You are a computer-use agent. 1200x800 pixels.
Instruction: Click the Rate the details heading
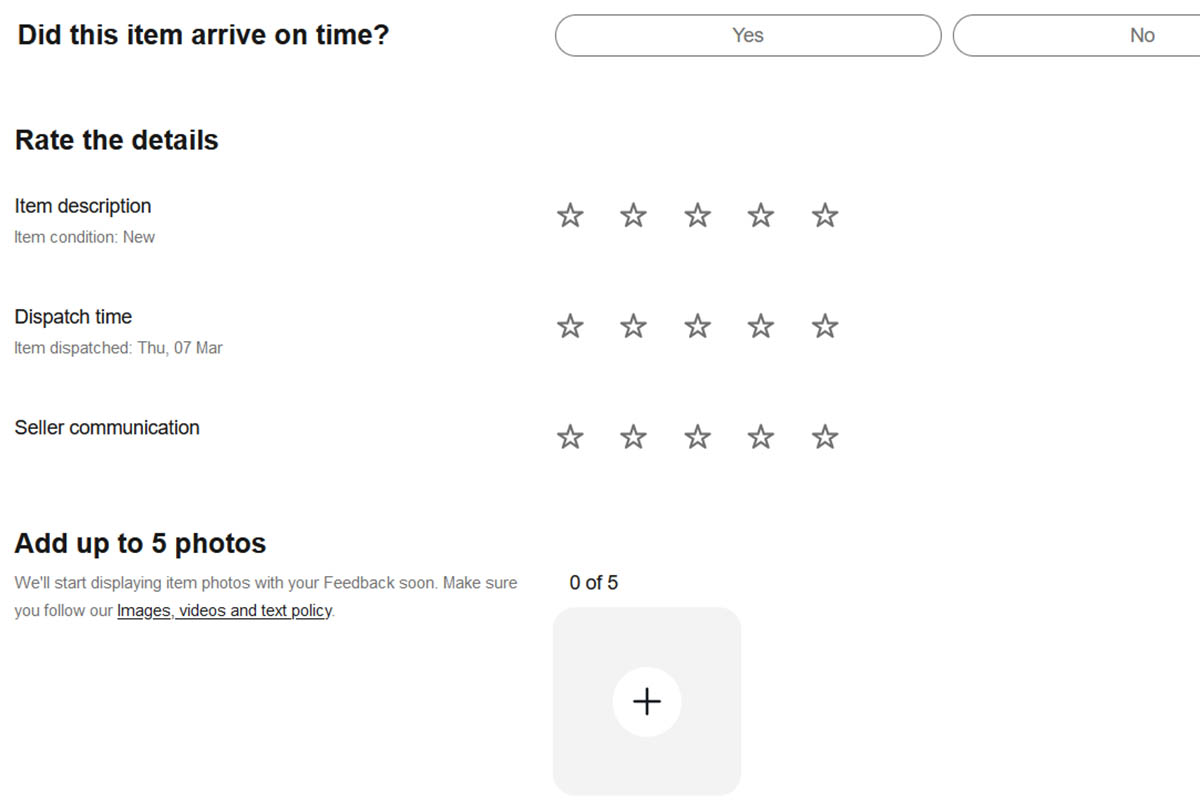pyautogui.click(x=116, y=140)
